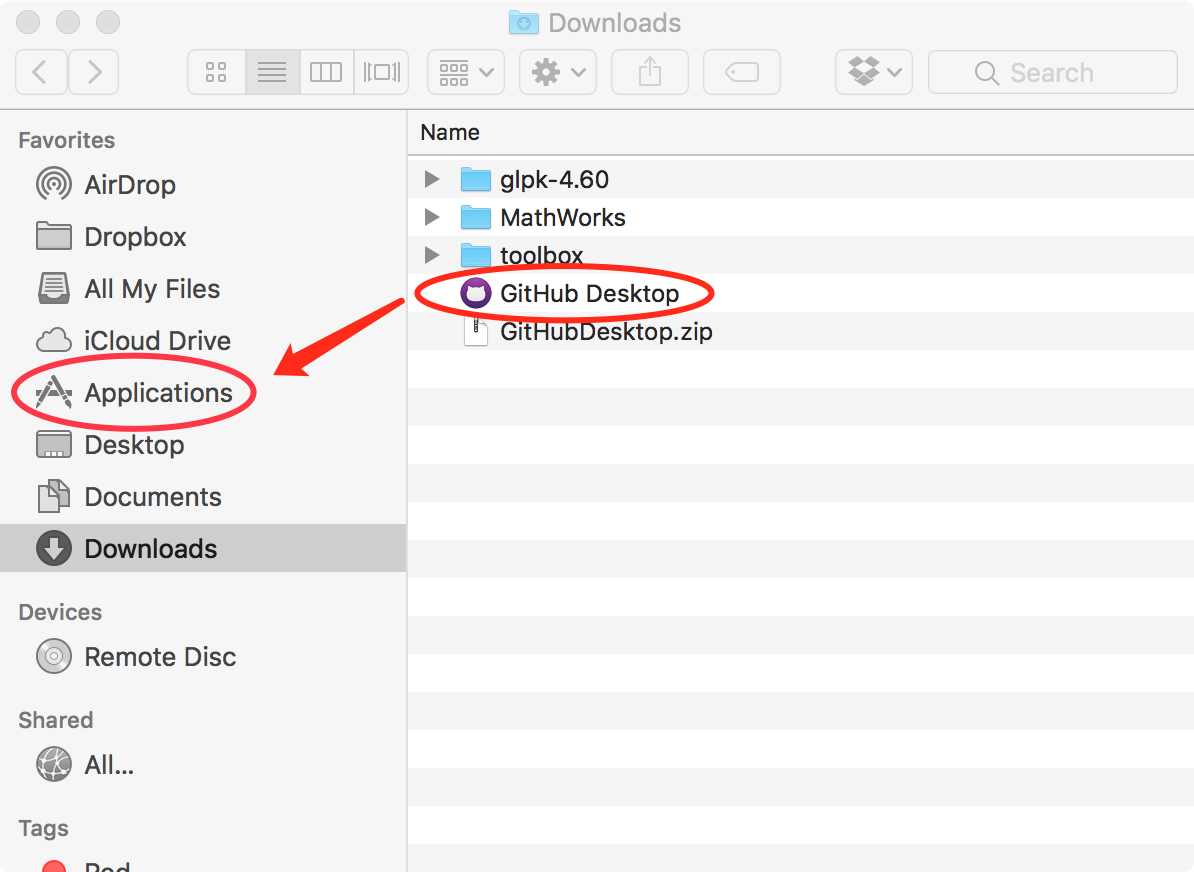Click the Favorites section header
Image resolution: width=1194 pixels, height=872 pixels.
(x=67, y=140)
